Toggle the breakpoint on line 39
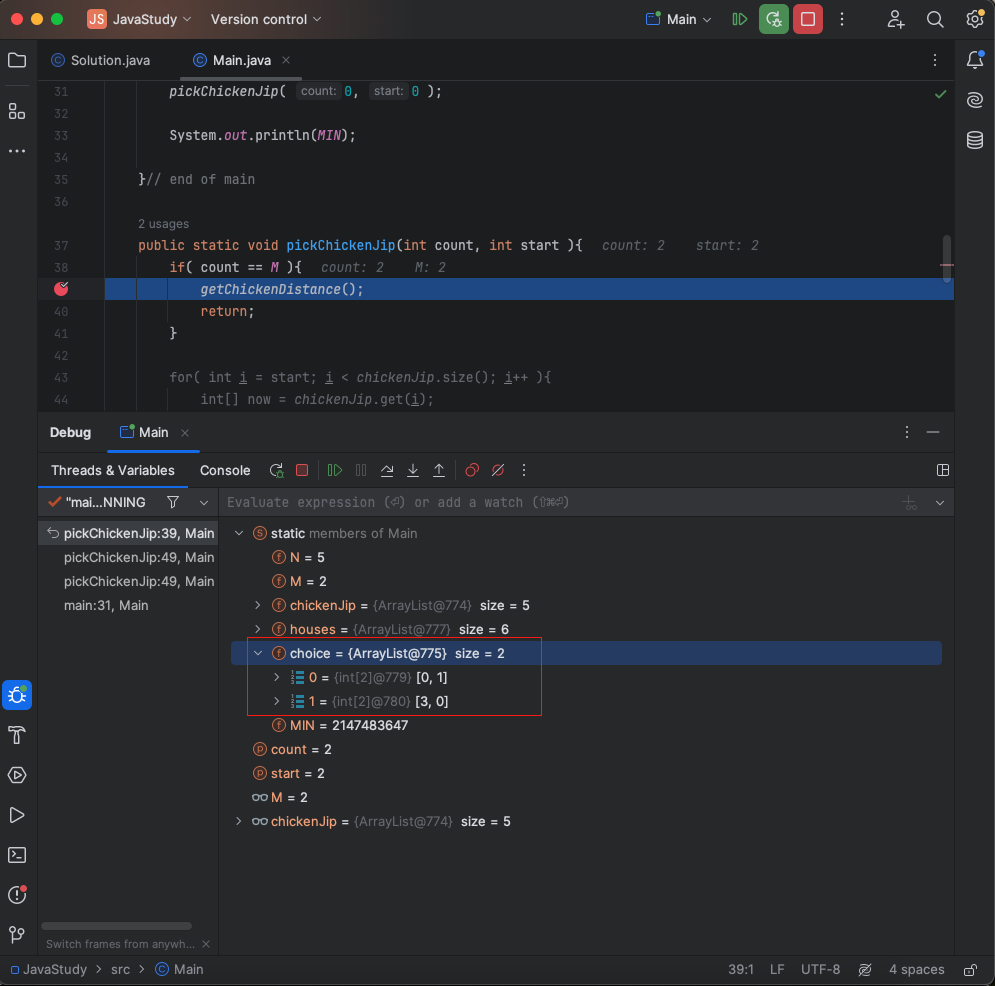This screenshot has width=995, height=986. tap(61, 289)
